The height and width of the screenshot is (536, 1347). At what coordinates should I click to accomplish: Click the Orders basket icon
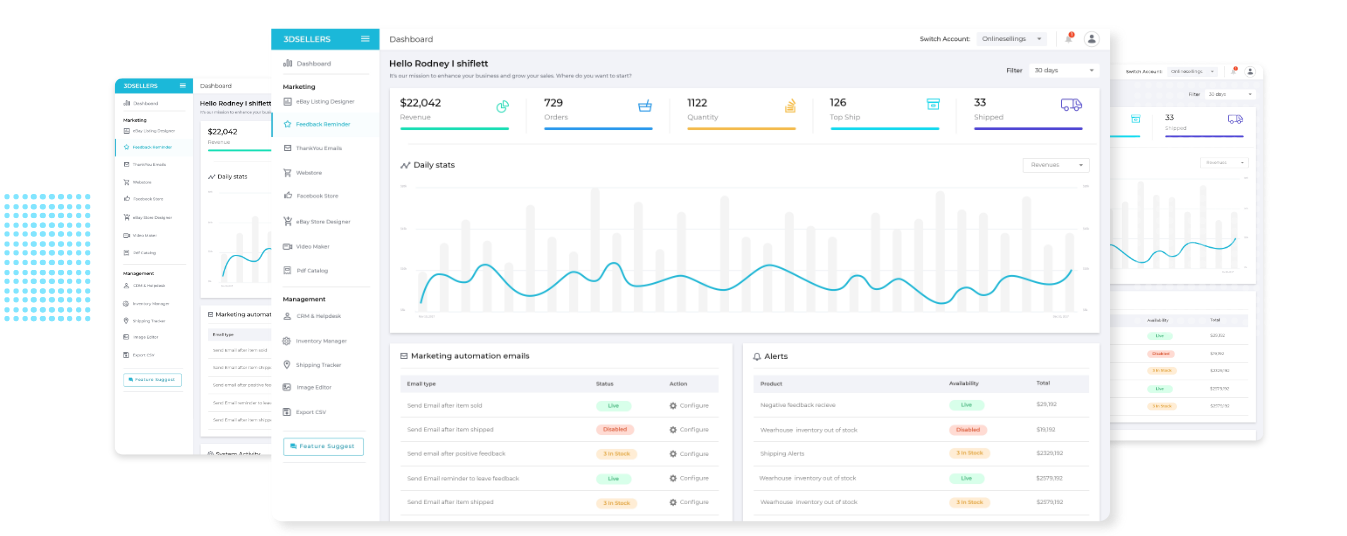point(645,105)
